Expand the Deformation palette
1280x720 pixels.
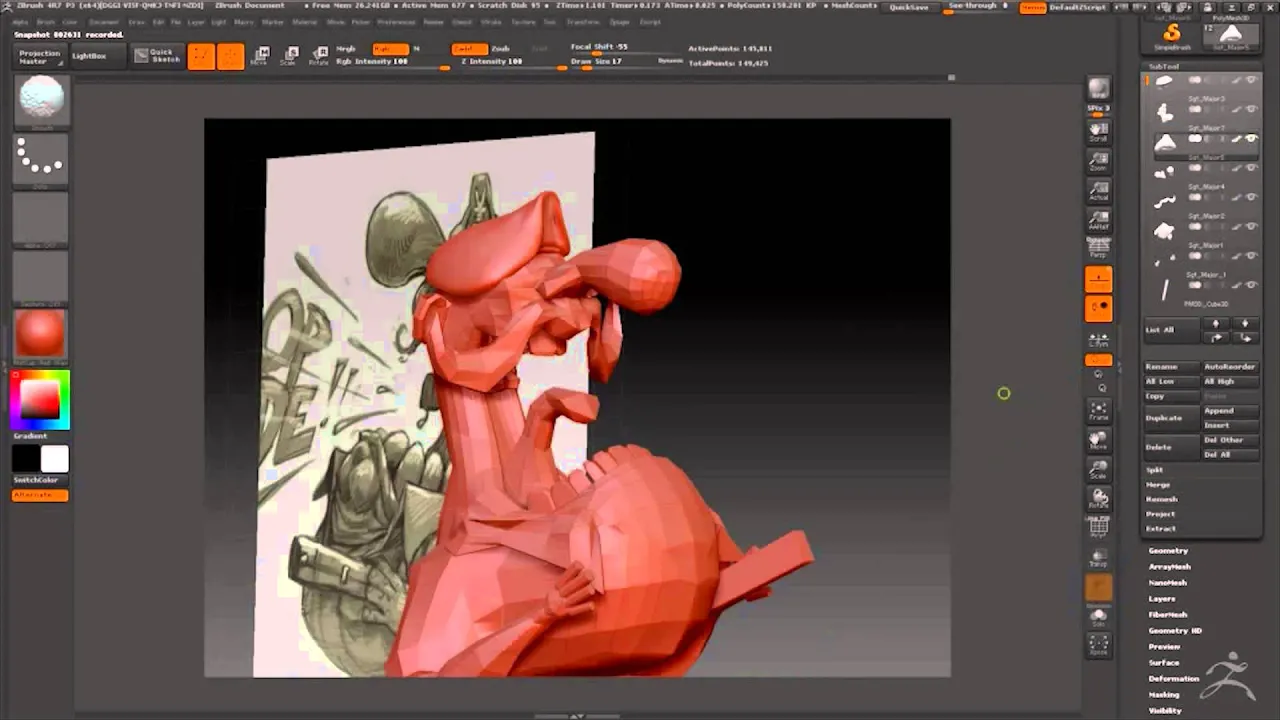coord(1174,679)
